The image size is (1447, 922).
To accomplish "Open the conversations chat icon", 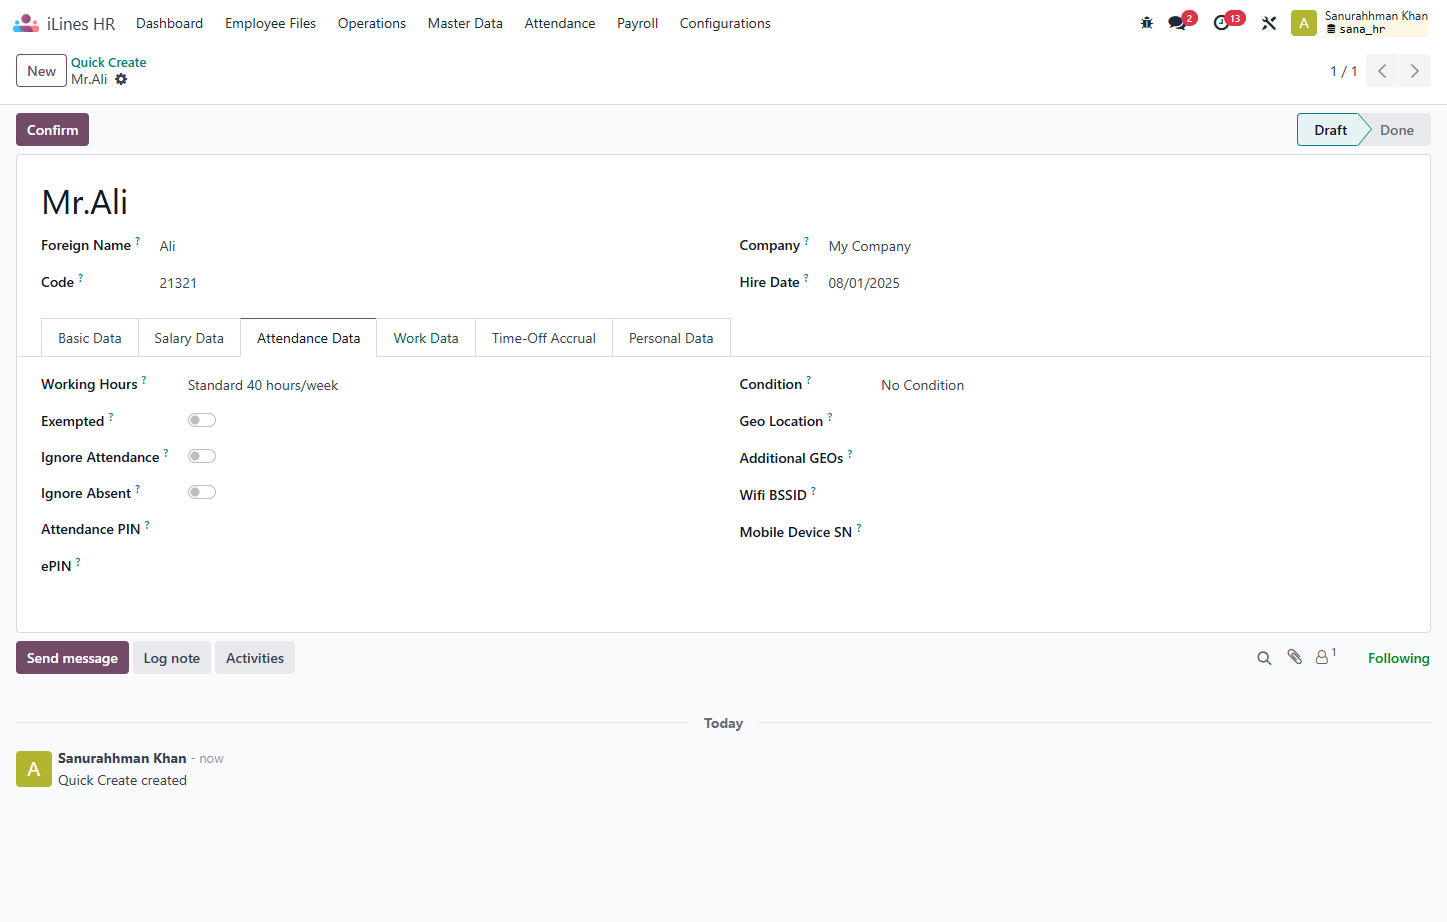I will [1178, 23].
